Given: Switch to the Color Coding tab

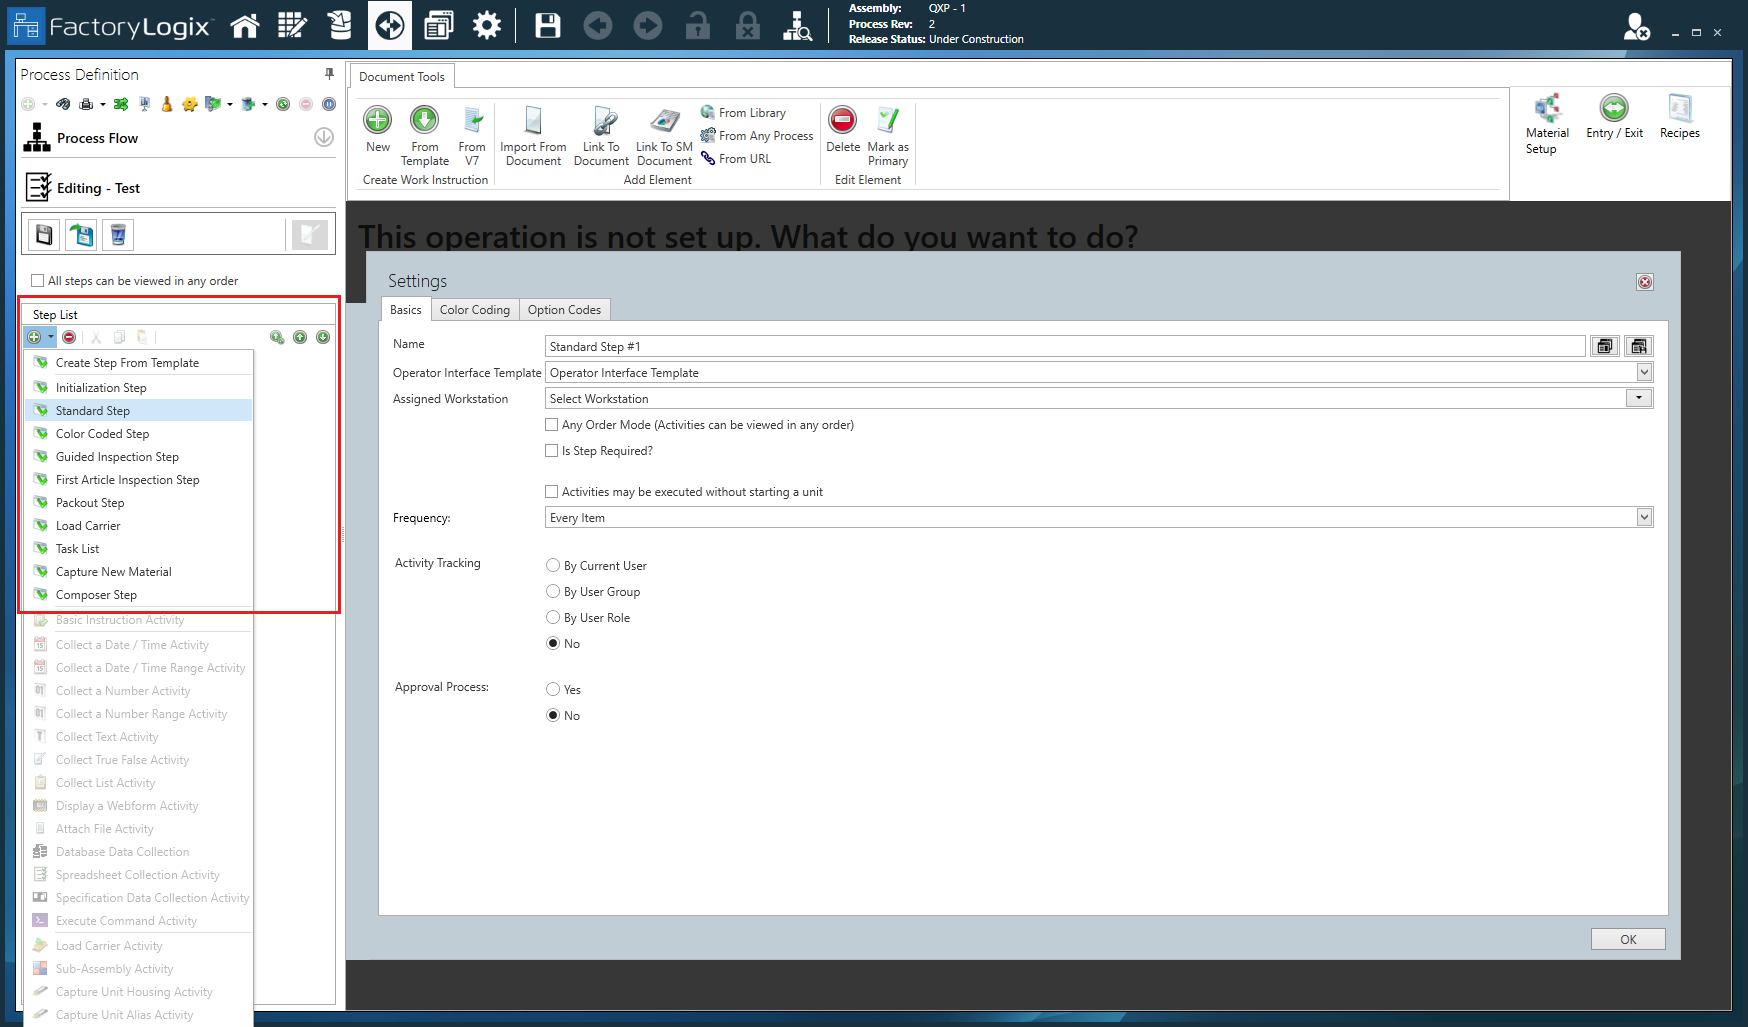Looking at the screenshot, I should 475,309.
